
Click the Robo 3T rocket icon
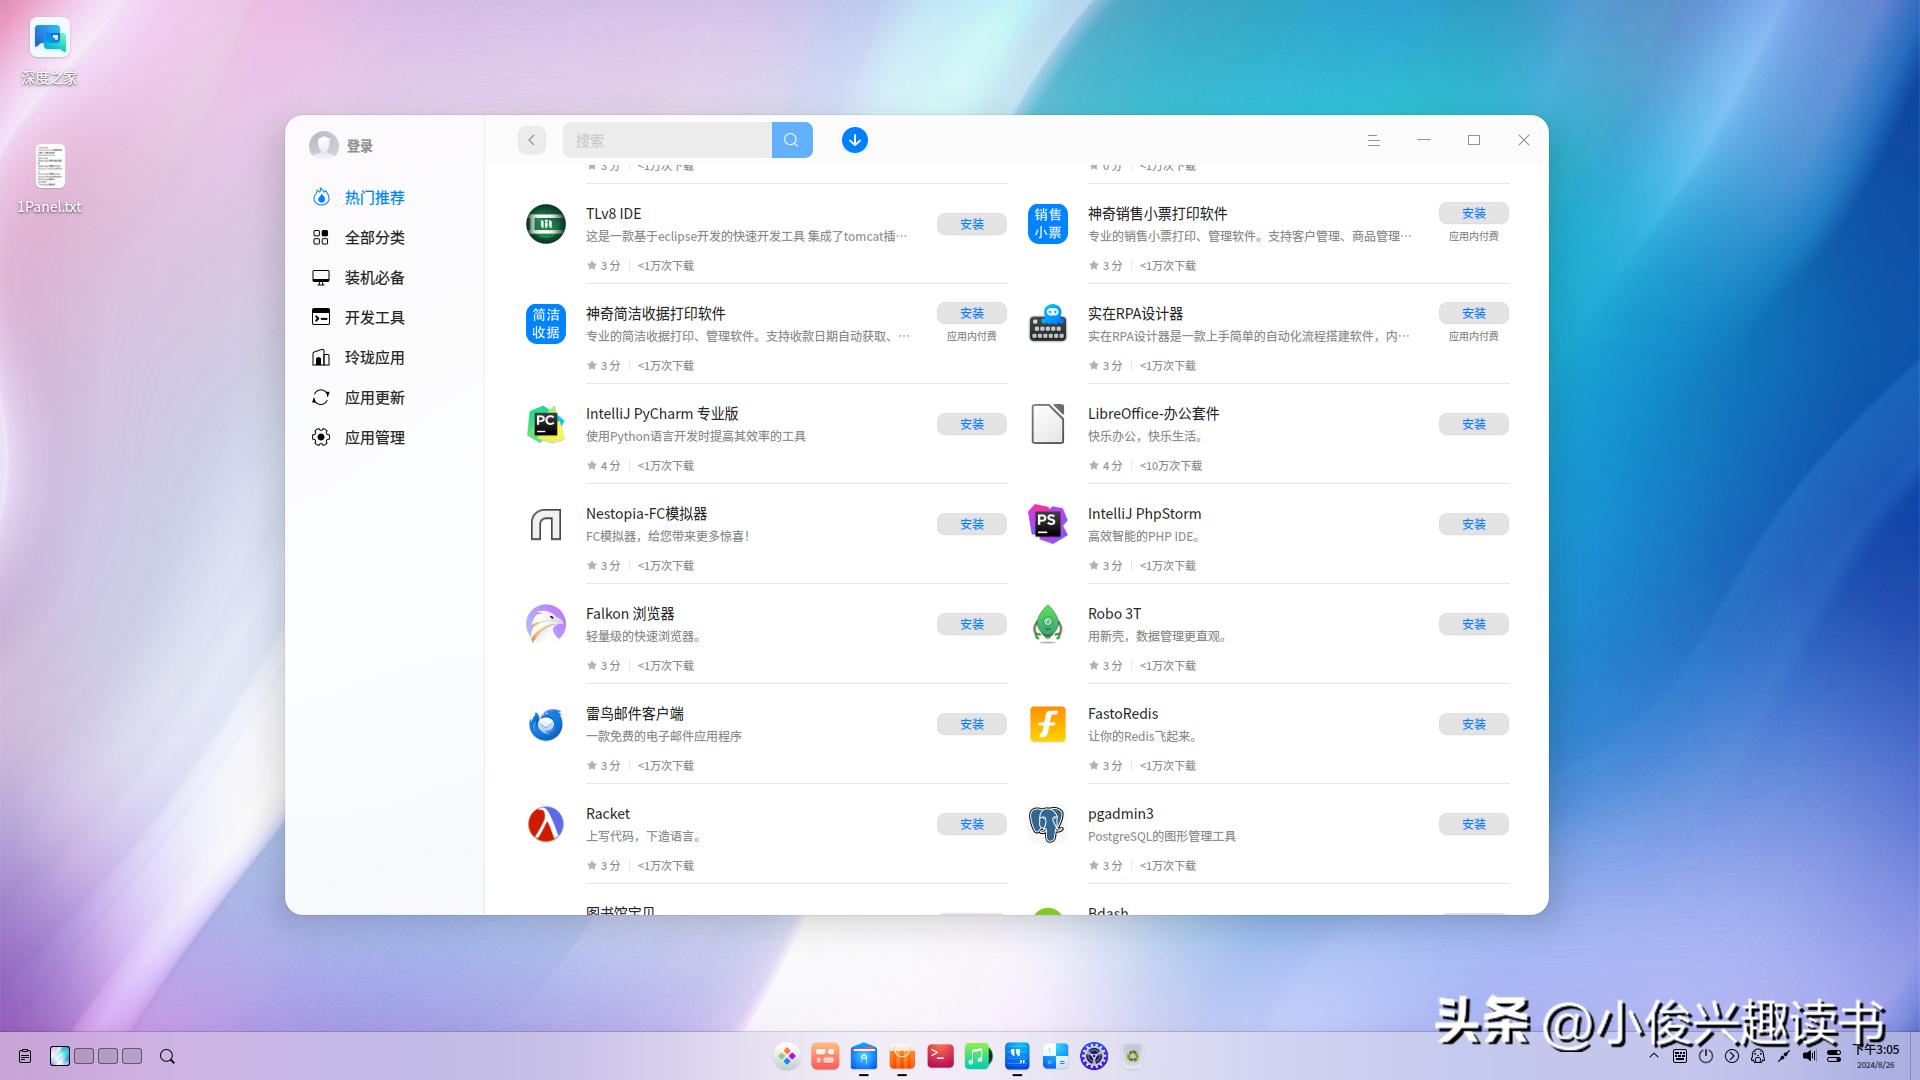[1048, 624]
